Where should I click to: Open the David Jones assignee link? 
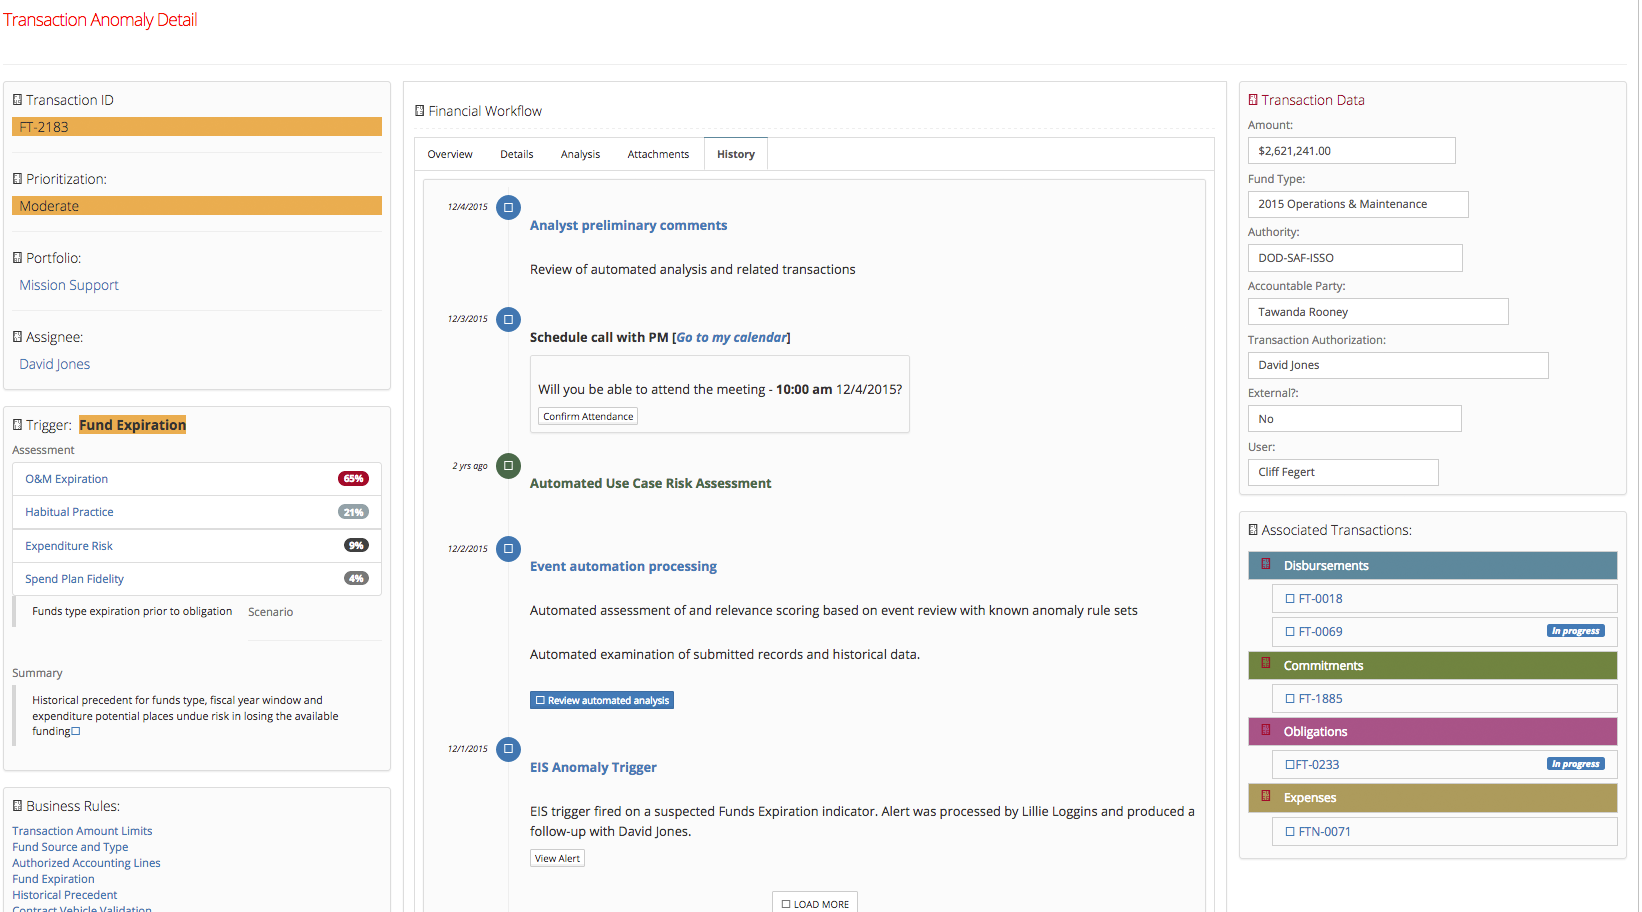[x=55, y=364]
